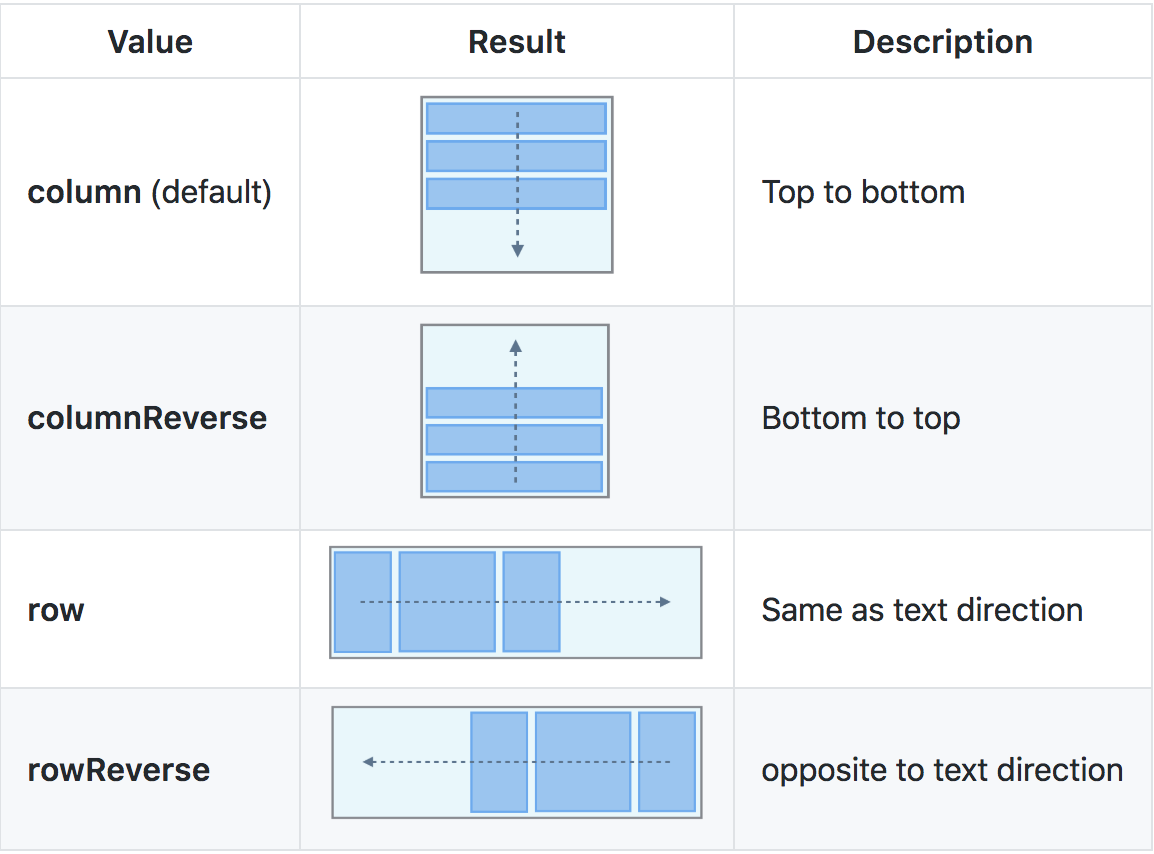This screenshot has height=854, width=1154.
Task: Select the column layout diagram
Action: [516, 184]
